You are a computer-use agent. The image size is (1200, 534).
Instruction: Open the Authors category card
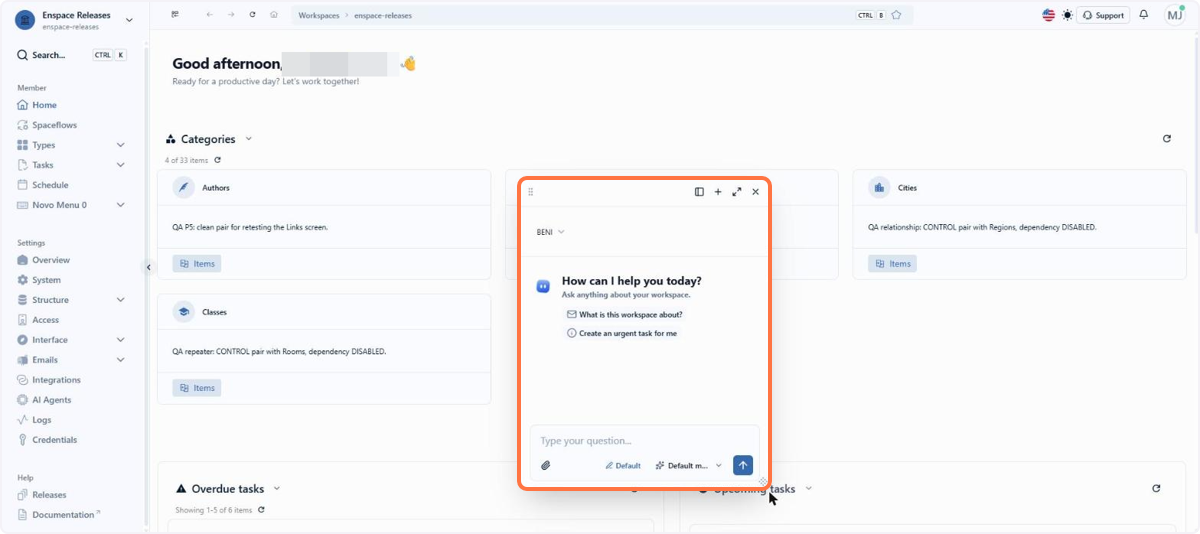pos(324,224)
